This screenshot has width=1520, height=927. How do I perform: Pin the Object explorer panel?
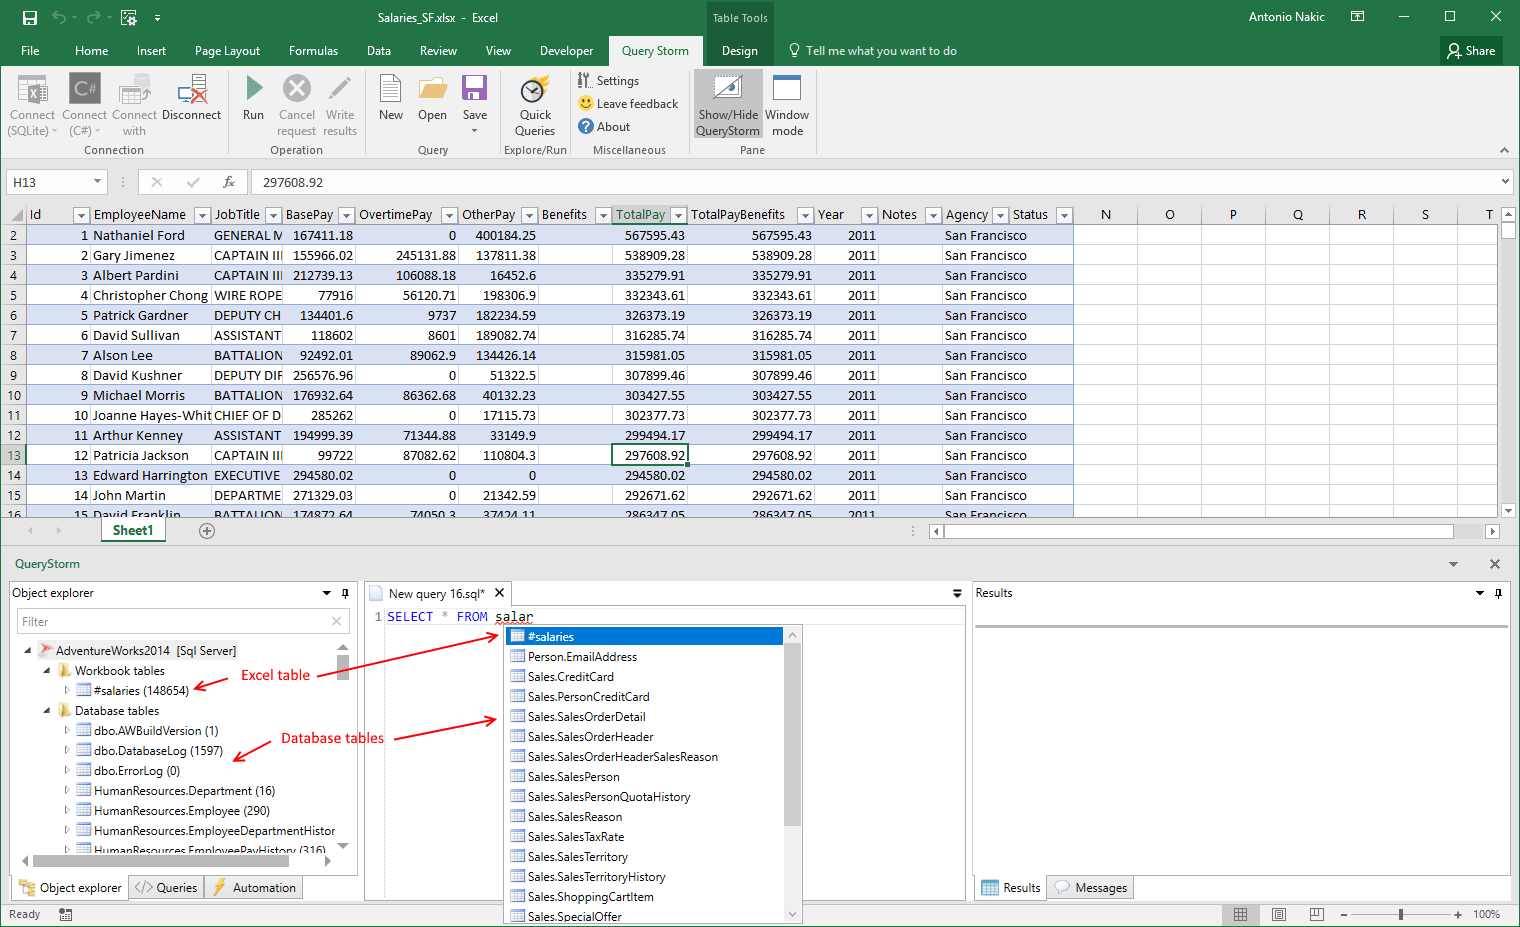(x=346, y=593)
